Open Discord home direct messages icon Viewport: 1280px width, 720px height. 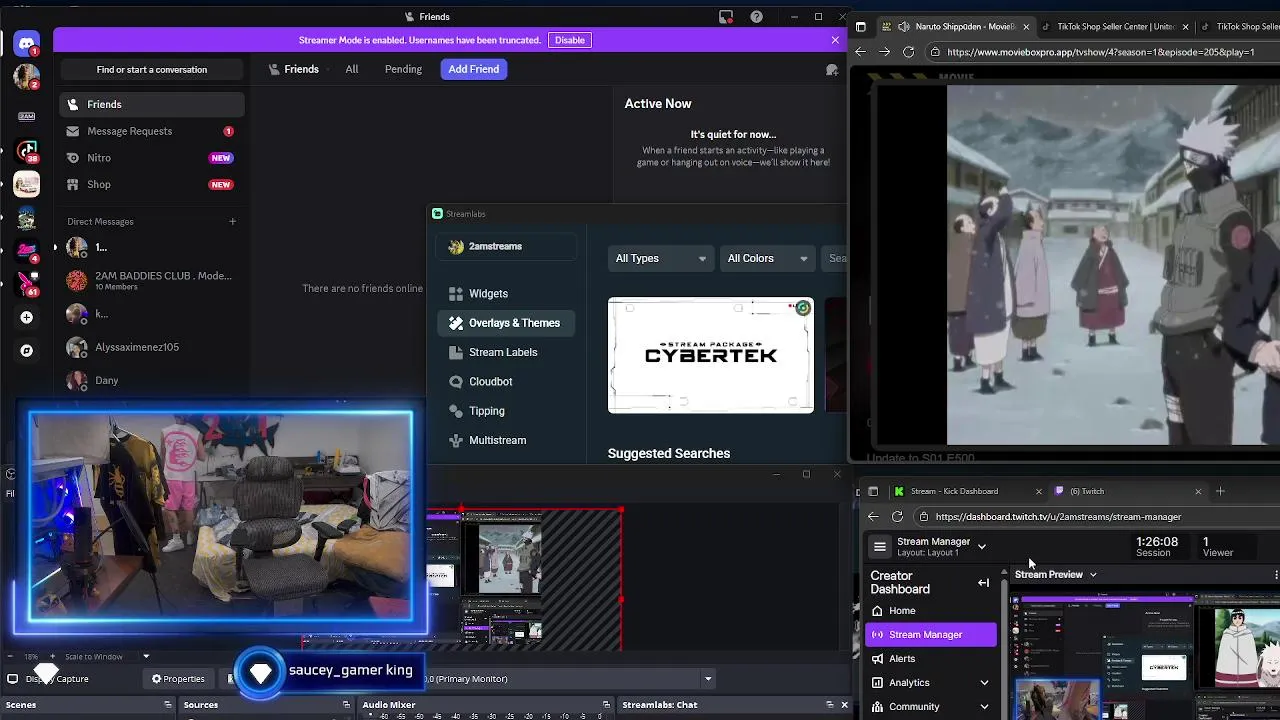pyautogui.click(x=27, y=43)
